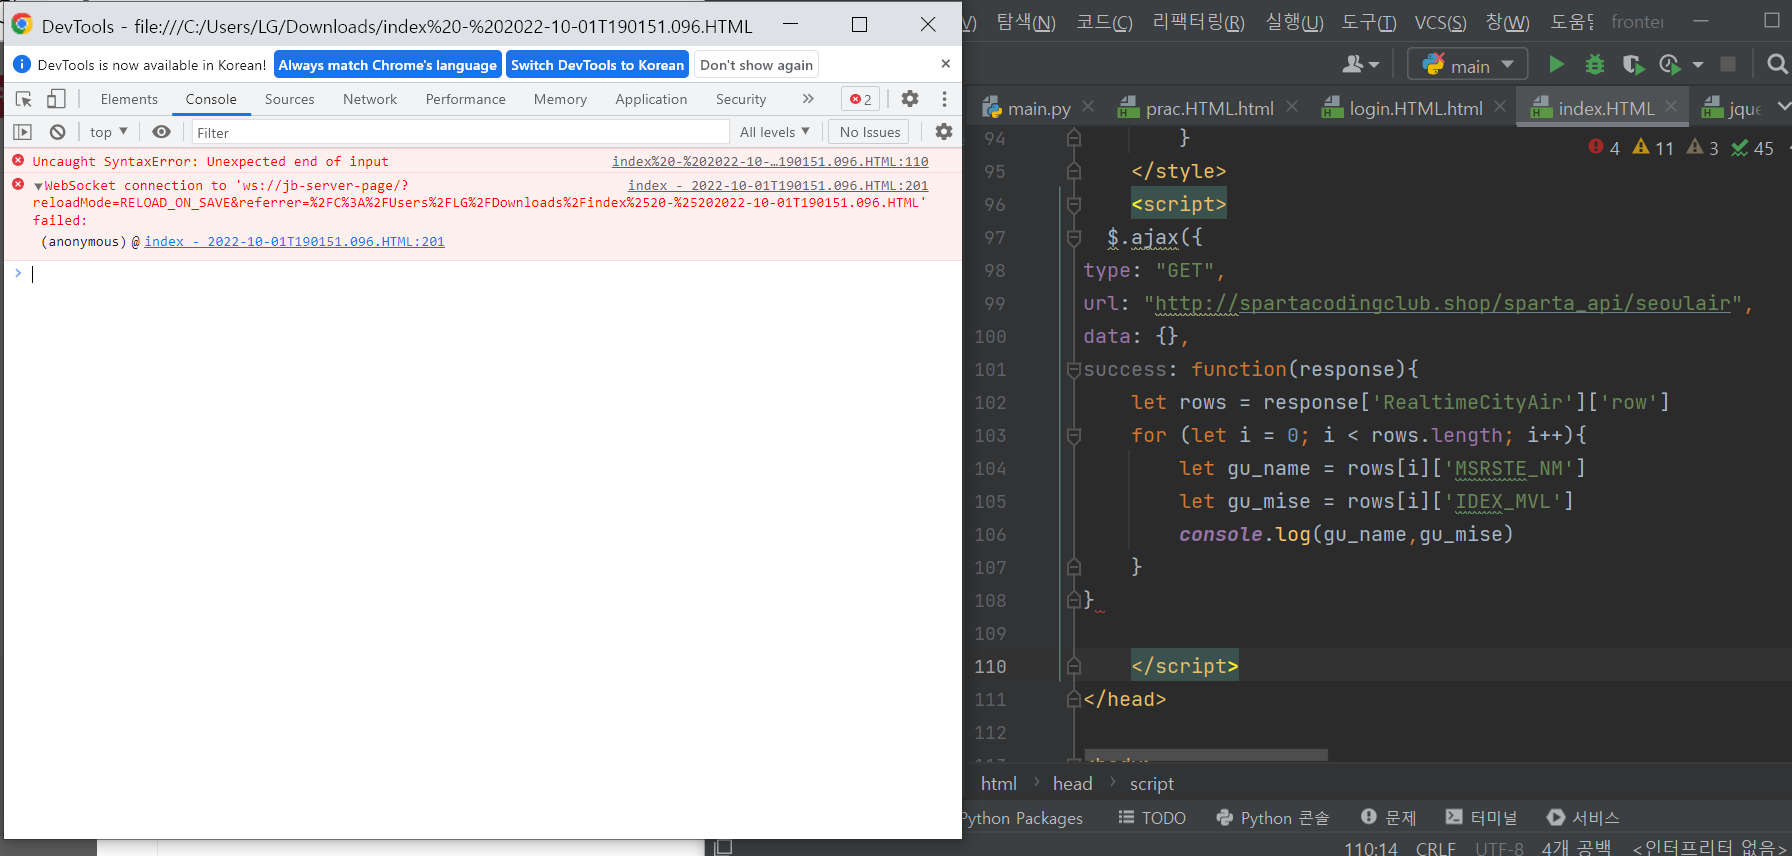Image resolution: width=1792 pixels, height=856 pixels.
Task: Open the Application tab in DevTools
Action: (x=651, y=99)
